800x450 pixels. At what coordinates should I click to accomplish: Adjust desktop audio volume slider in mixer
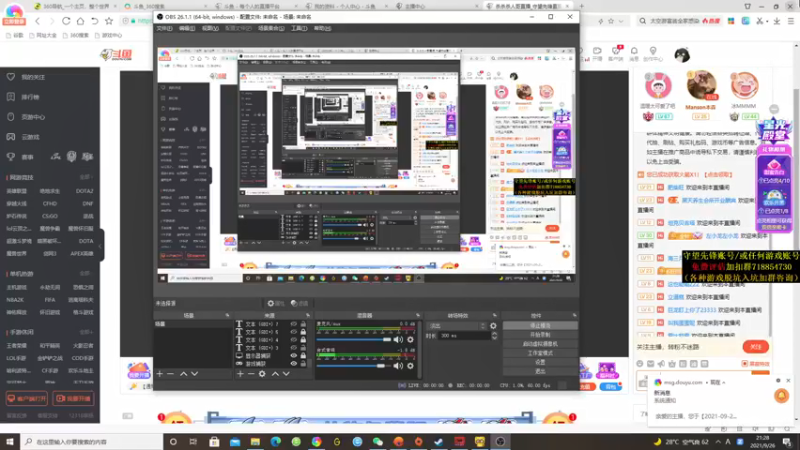(354, 366)
